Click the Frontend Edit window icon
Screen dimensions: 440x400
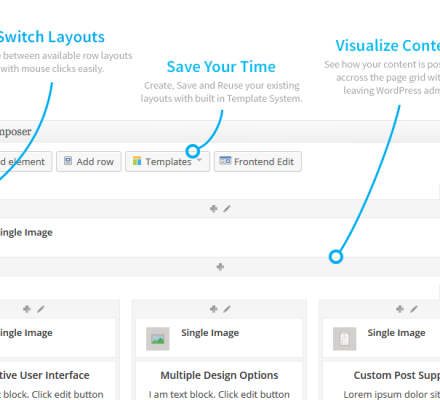tap(225, 161)
